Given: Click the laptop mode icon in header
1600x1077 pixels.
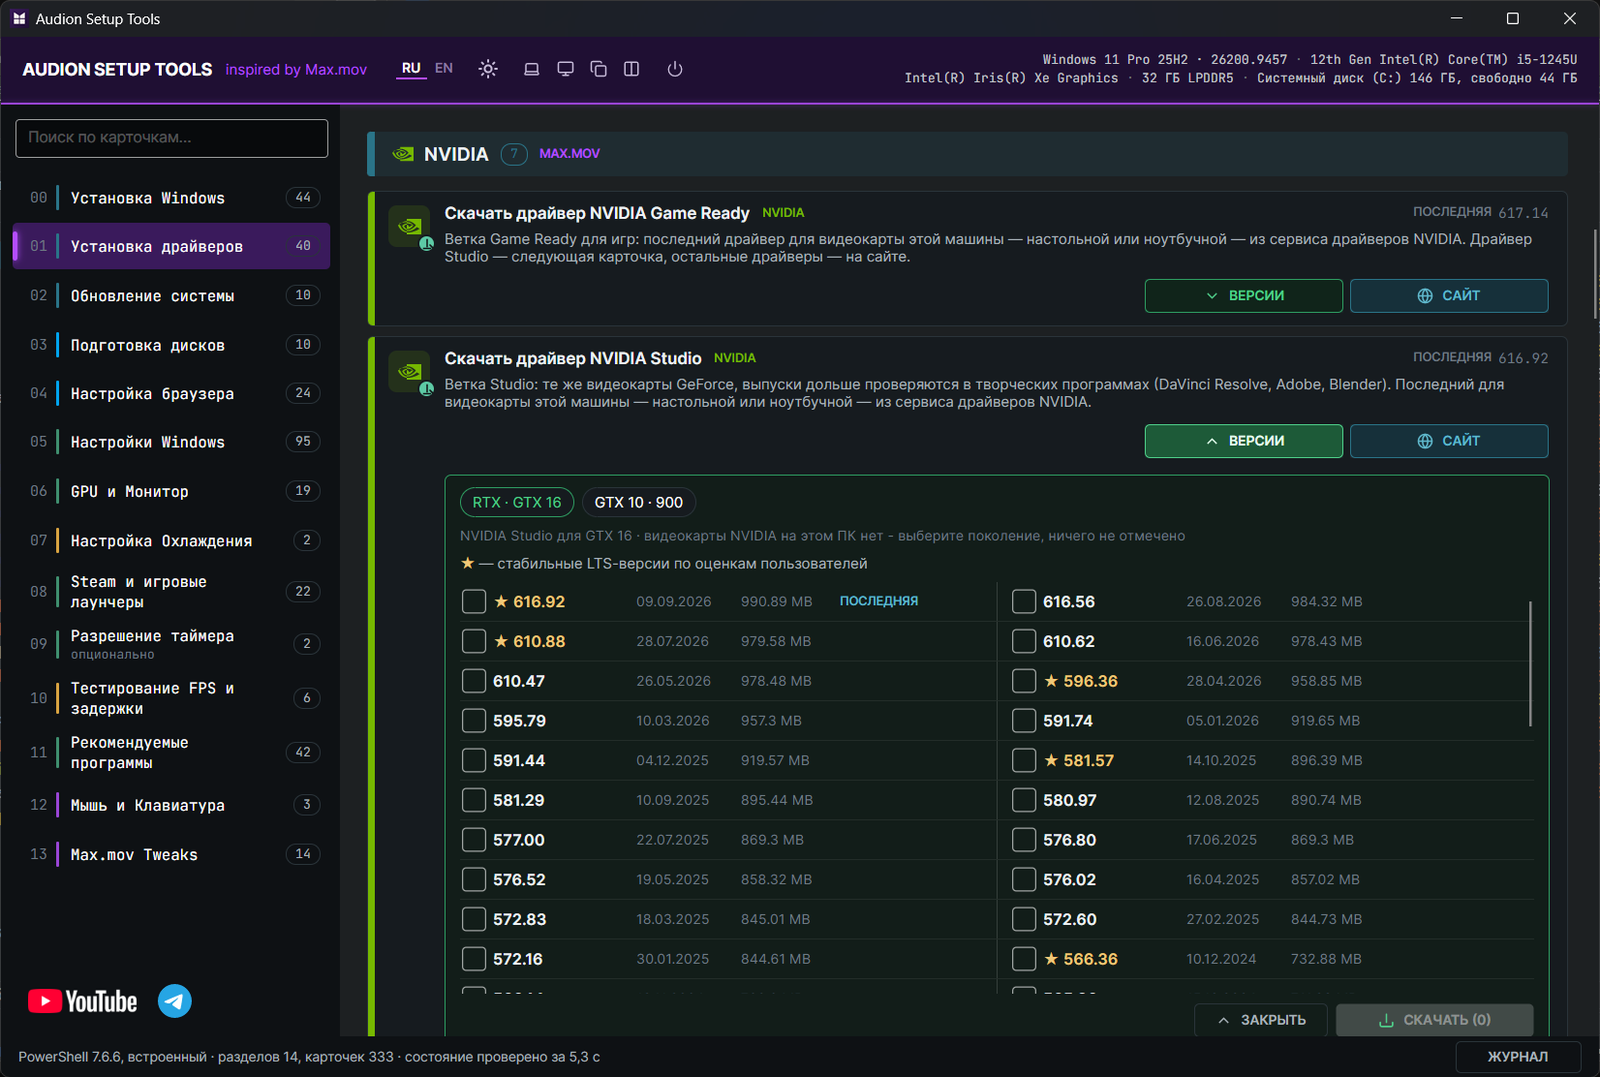Looking at the screenshot, I should 532,69.
